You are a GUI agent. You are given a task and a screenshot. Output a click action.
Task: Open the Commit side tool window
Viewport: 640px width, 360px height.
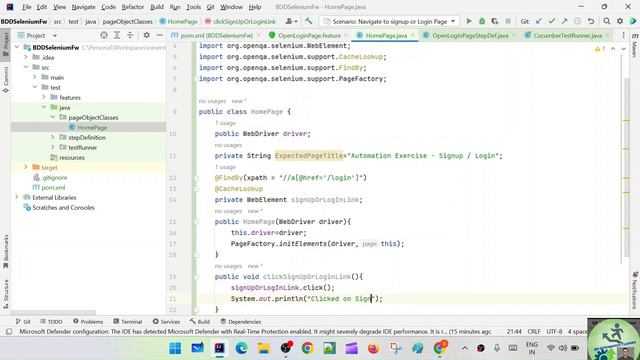pos(5,80)
